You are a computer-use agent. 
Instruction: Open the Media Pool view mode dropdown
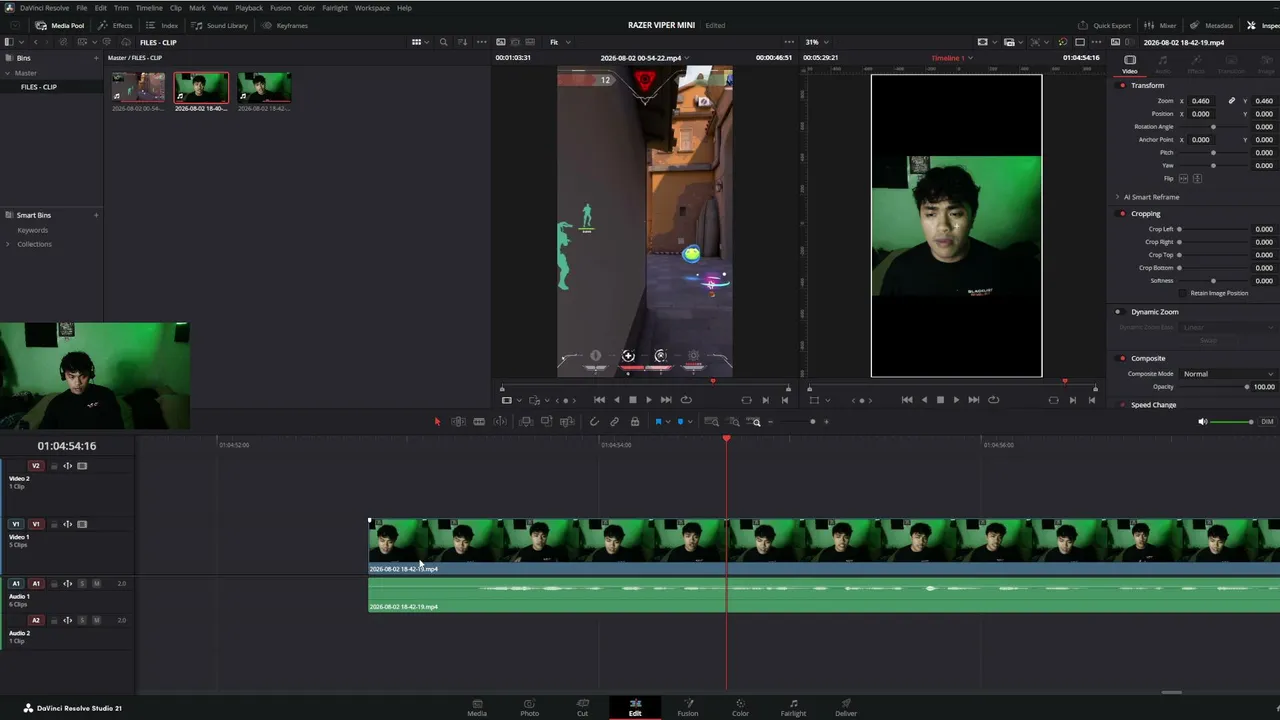[420, 42]
